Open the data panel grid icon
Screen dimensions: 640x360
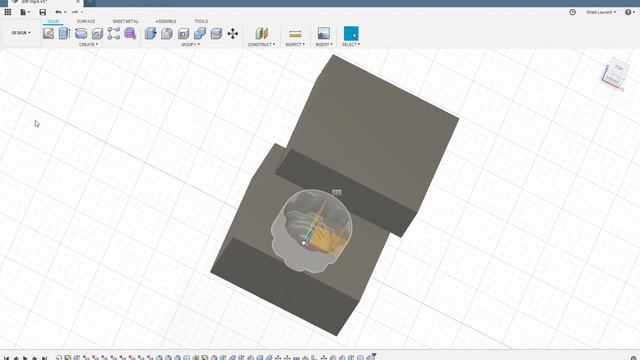click(8, 12)
